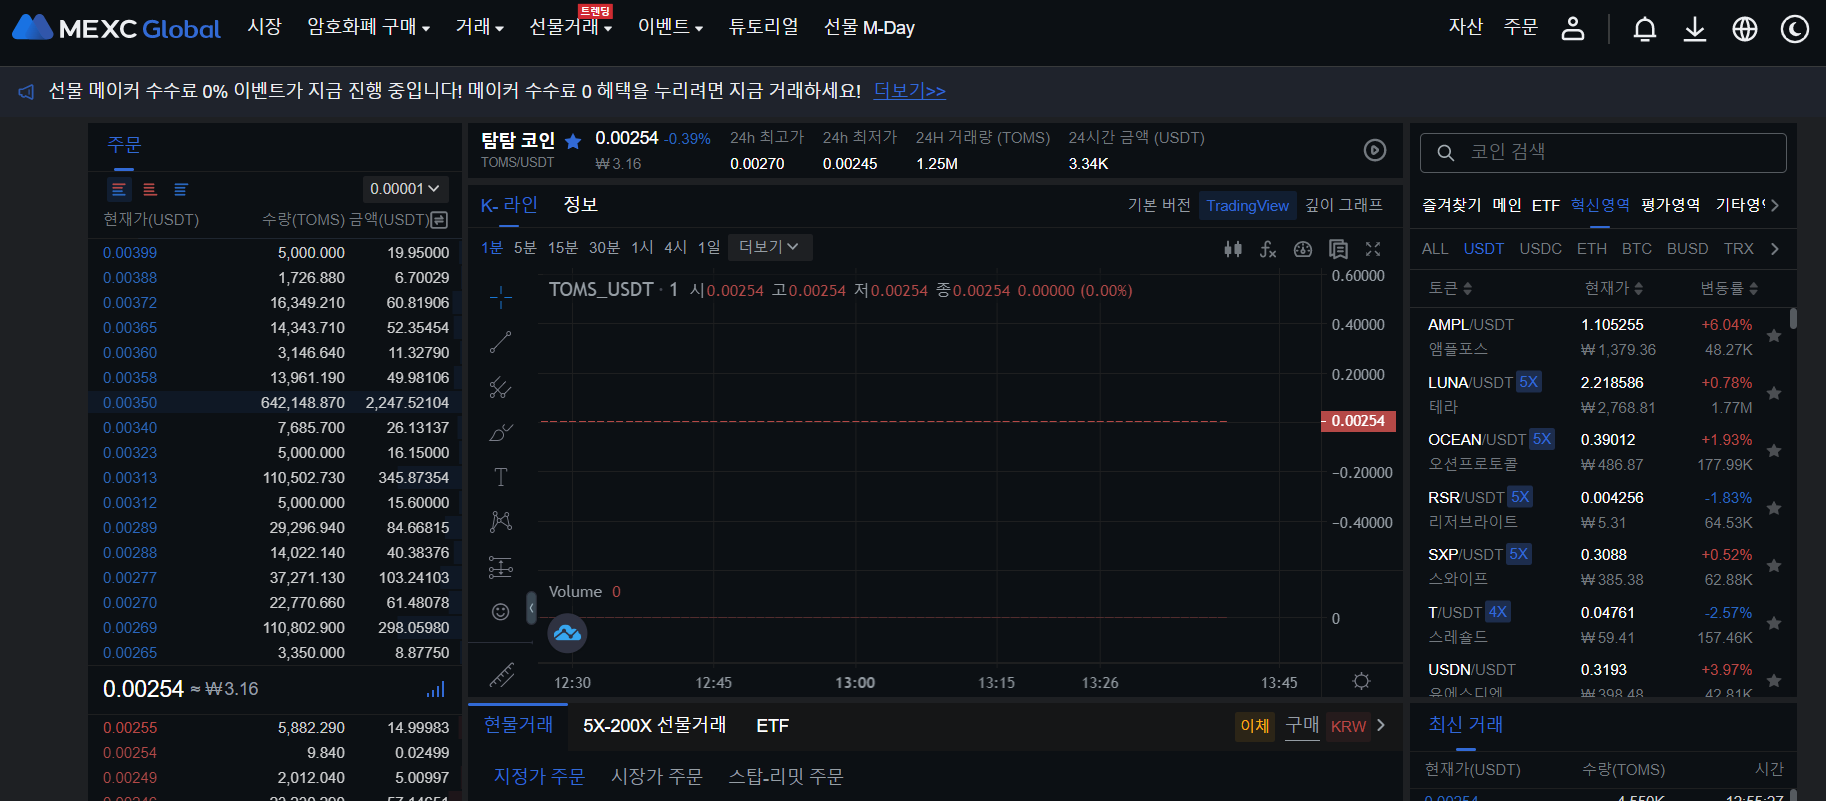
Task: Switch to 깊이 그래프 view
Action: [x=1344, y=205]
